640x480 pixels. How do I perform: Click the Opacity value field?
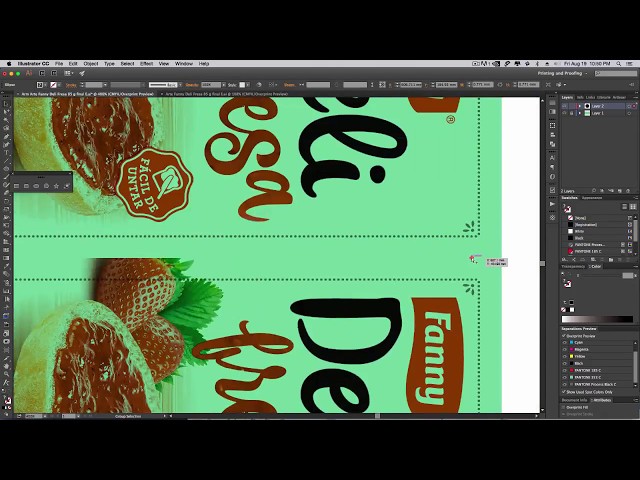click(211, 85)
